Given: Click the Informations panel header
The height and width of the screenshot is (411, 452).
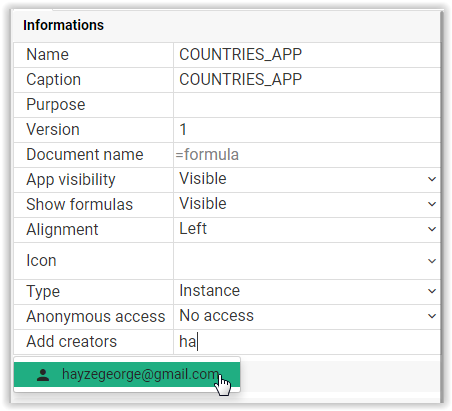Looking at the screenshot, I should click(63, 25).
